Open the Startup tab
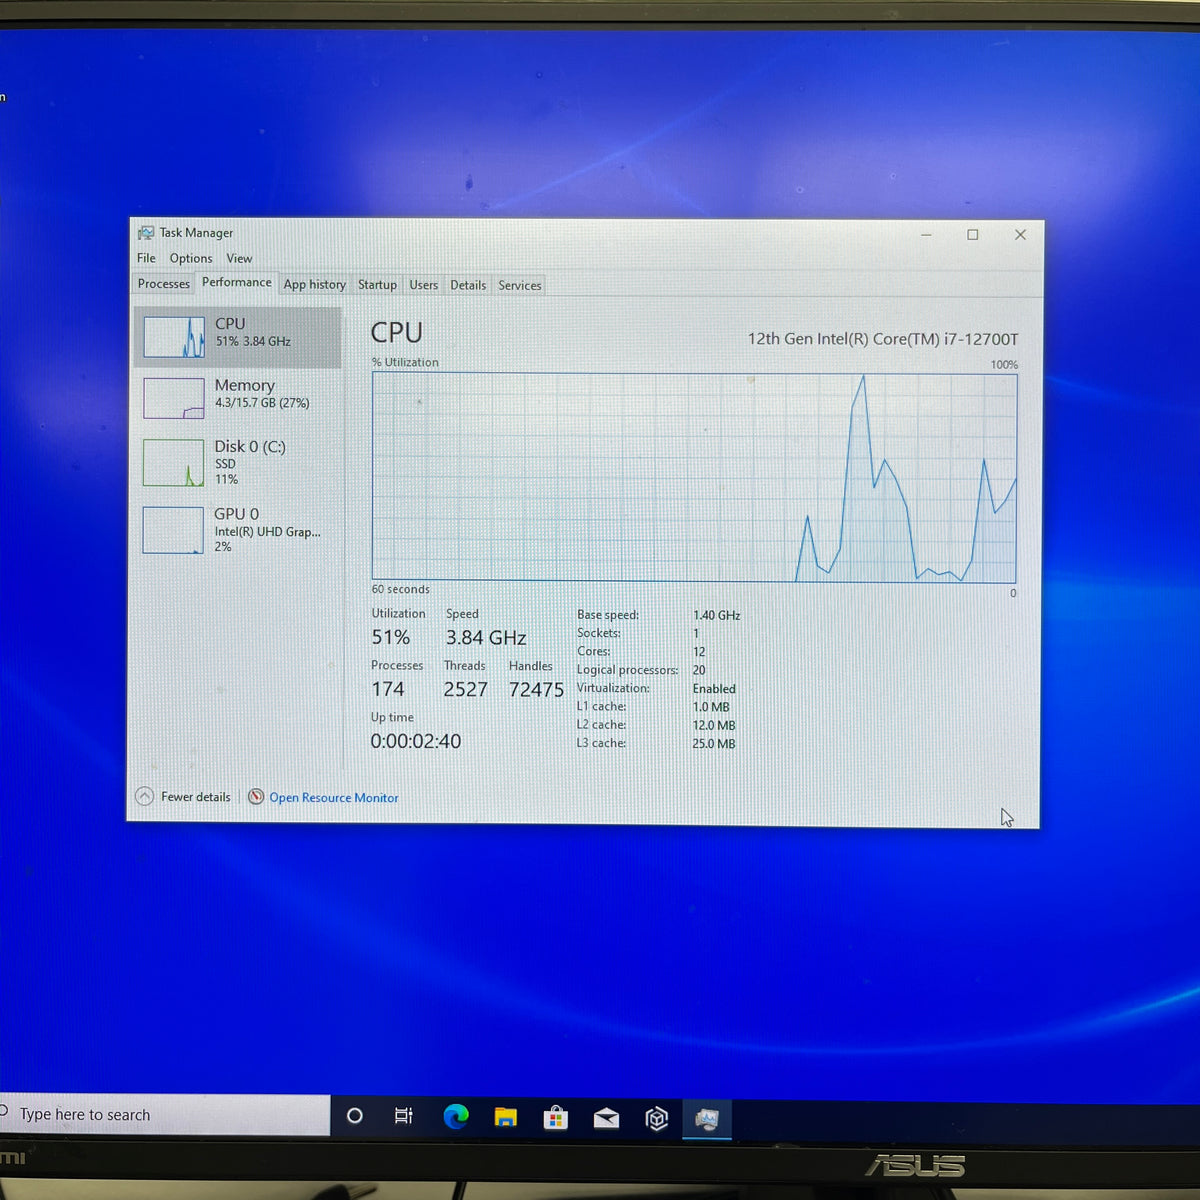 [377, 285]
